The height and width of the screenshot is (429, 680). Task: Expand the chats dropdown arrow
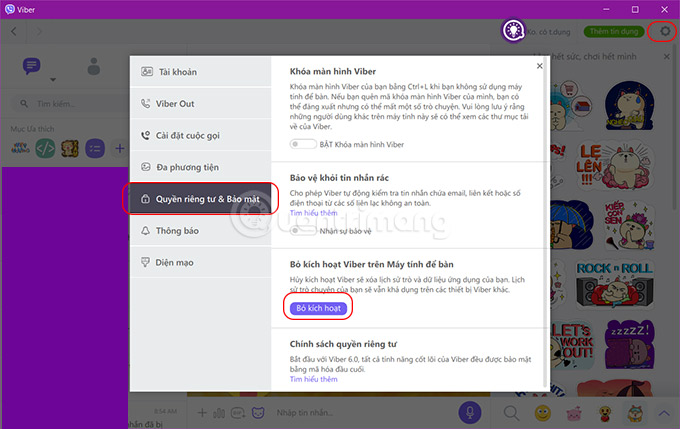pyautogui.click(x=53, y=80)
